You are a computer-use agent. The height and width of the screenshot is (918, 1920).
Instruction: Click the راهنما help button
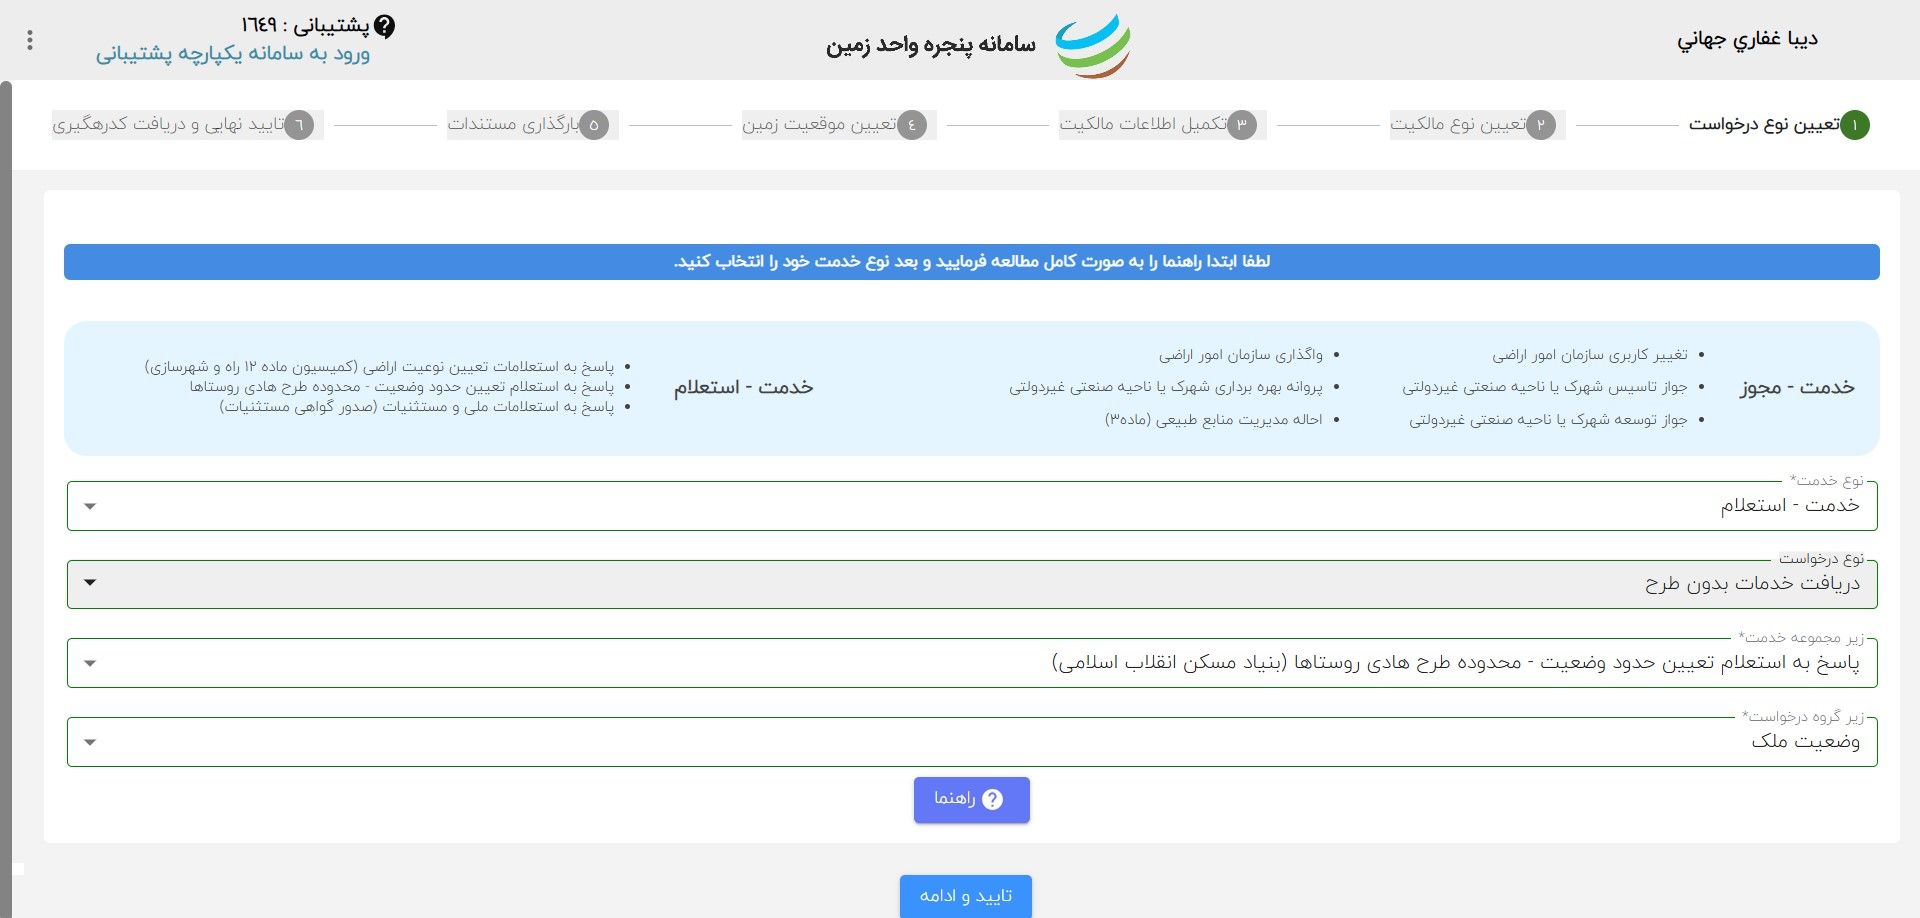[x=970, y=799]
